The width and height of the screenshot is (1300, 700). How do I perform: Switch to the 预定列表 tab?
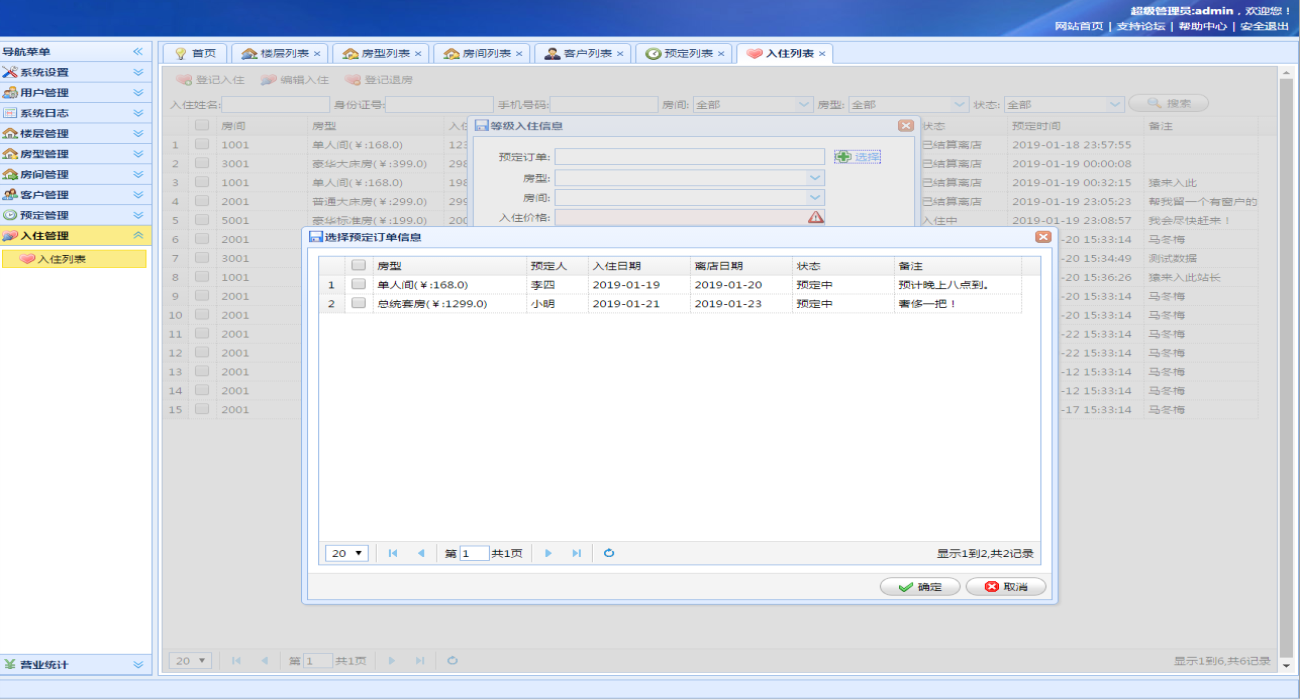pos(683,54)
